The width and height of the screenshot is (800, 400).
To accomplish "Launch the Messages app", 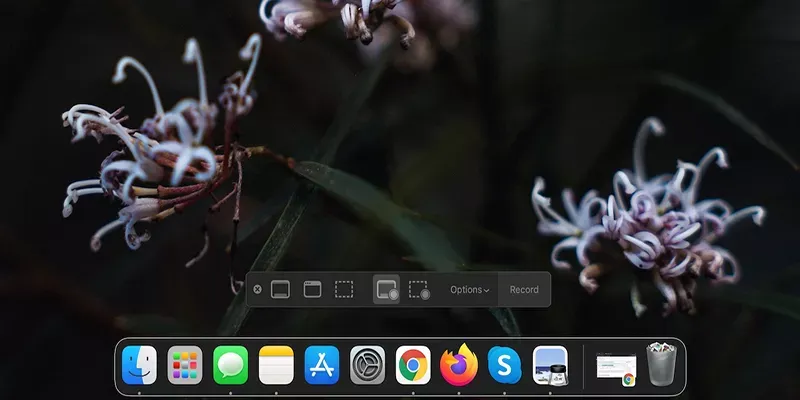I will coord(231,365).
